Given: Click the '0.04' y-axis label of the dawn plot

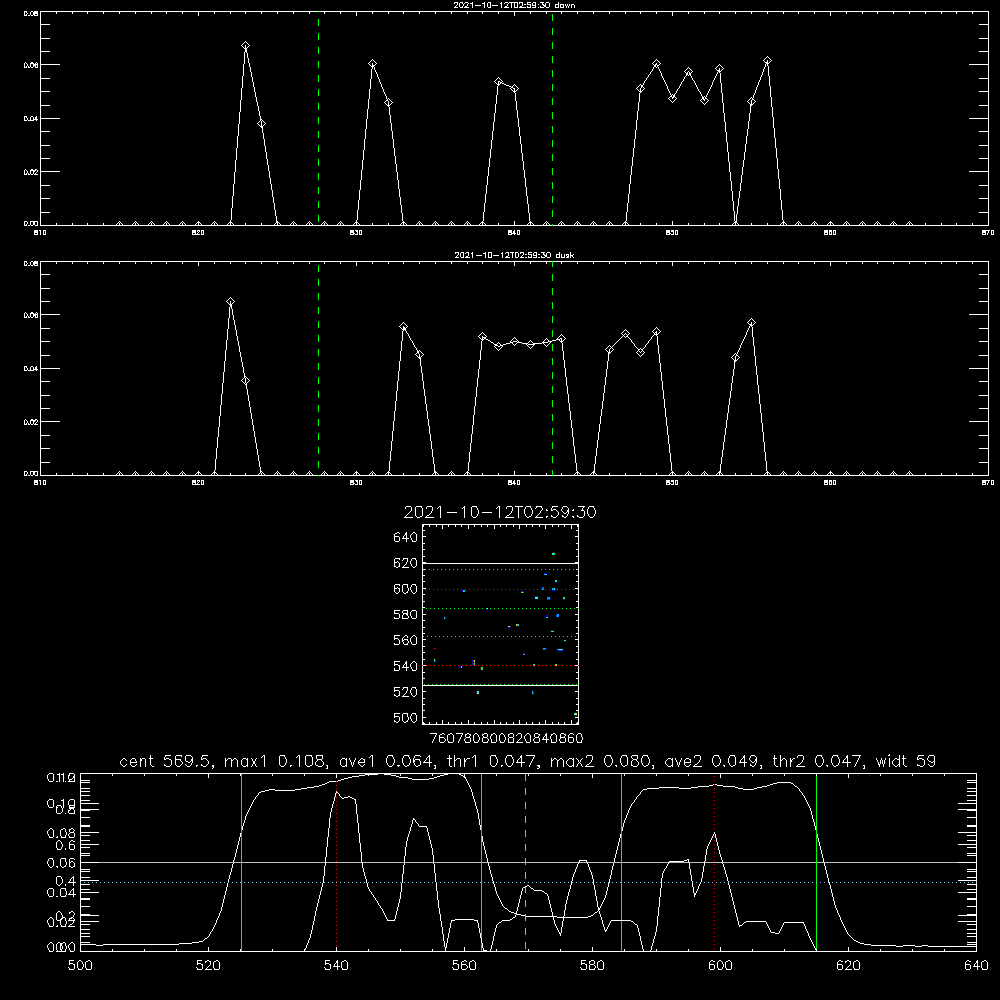Looking at the screenshot, I should 32,119.
